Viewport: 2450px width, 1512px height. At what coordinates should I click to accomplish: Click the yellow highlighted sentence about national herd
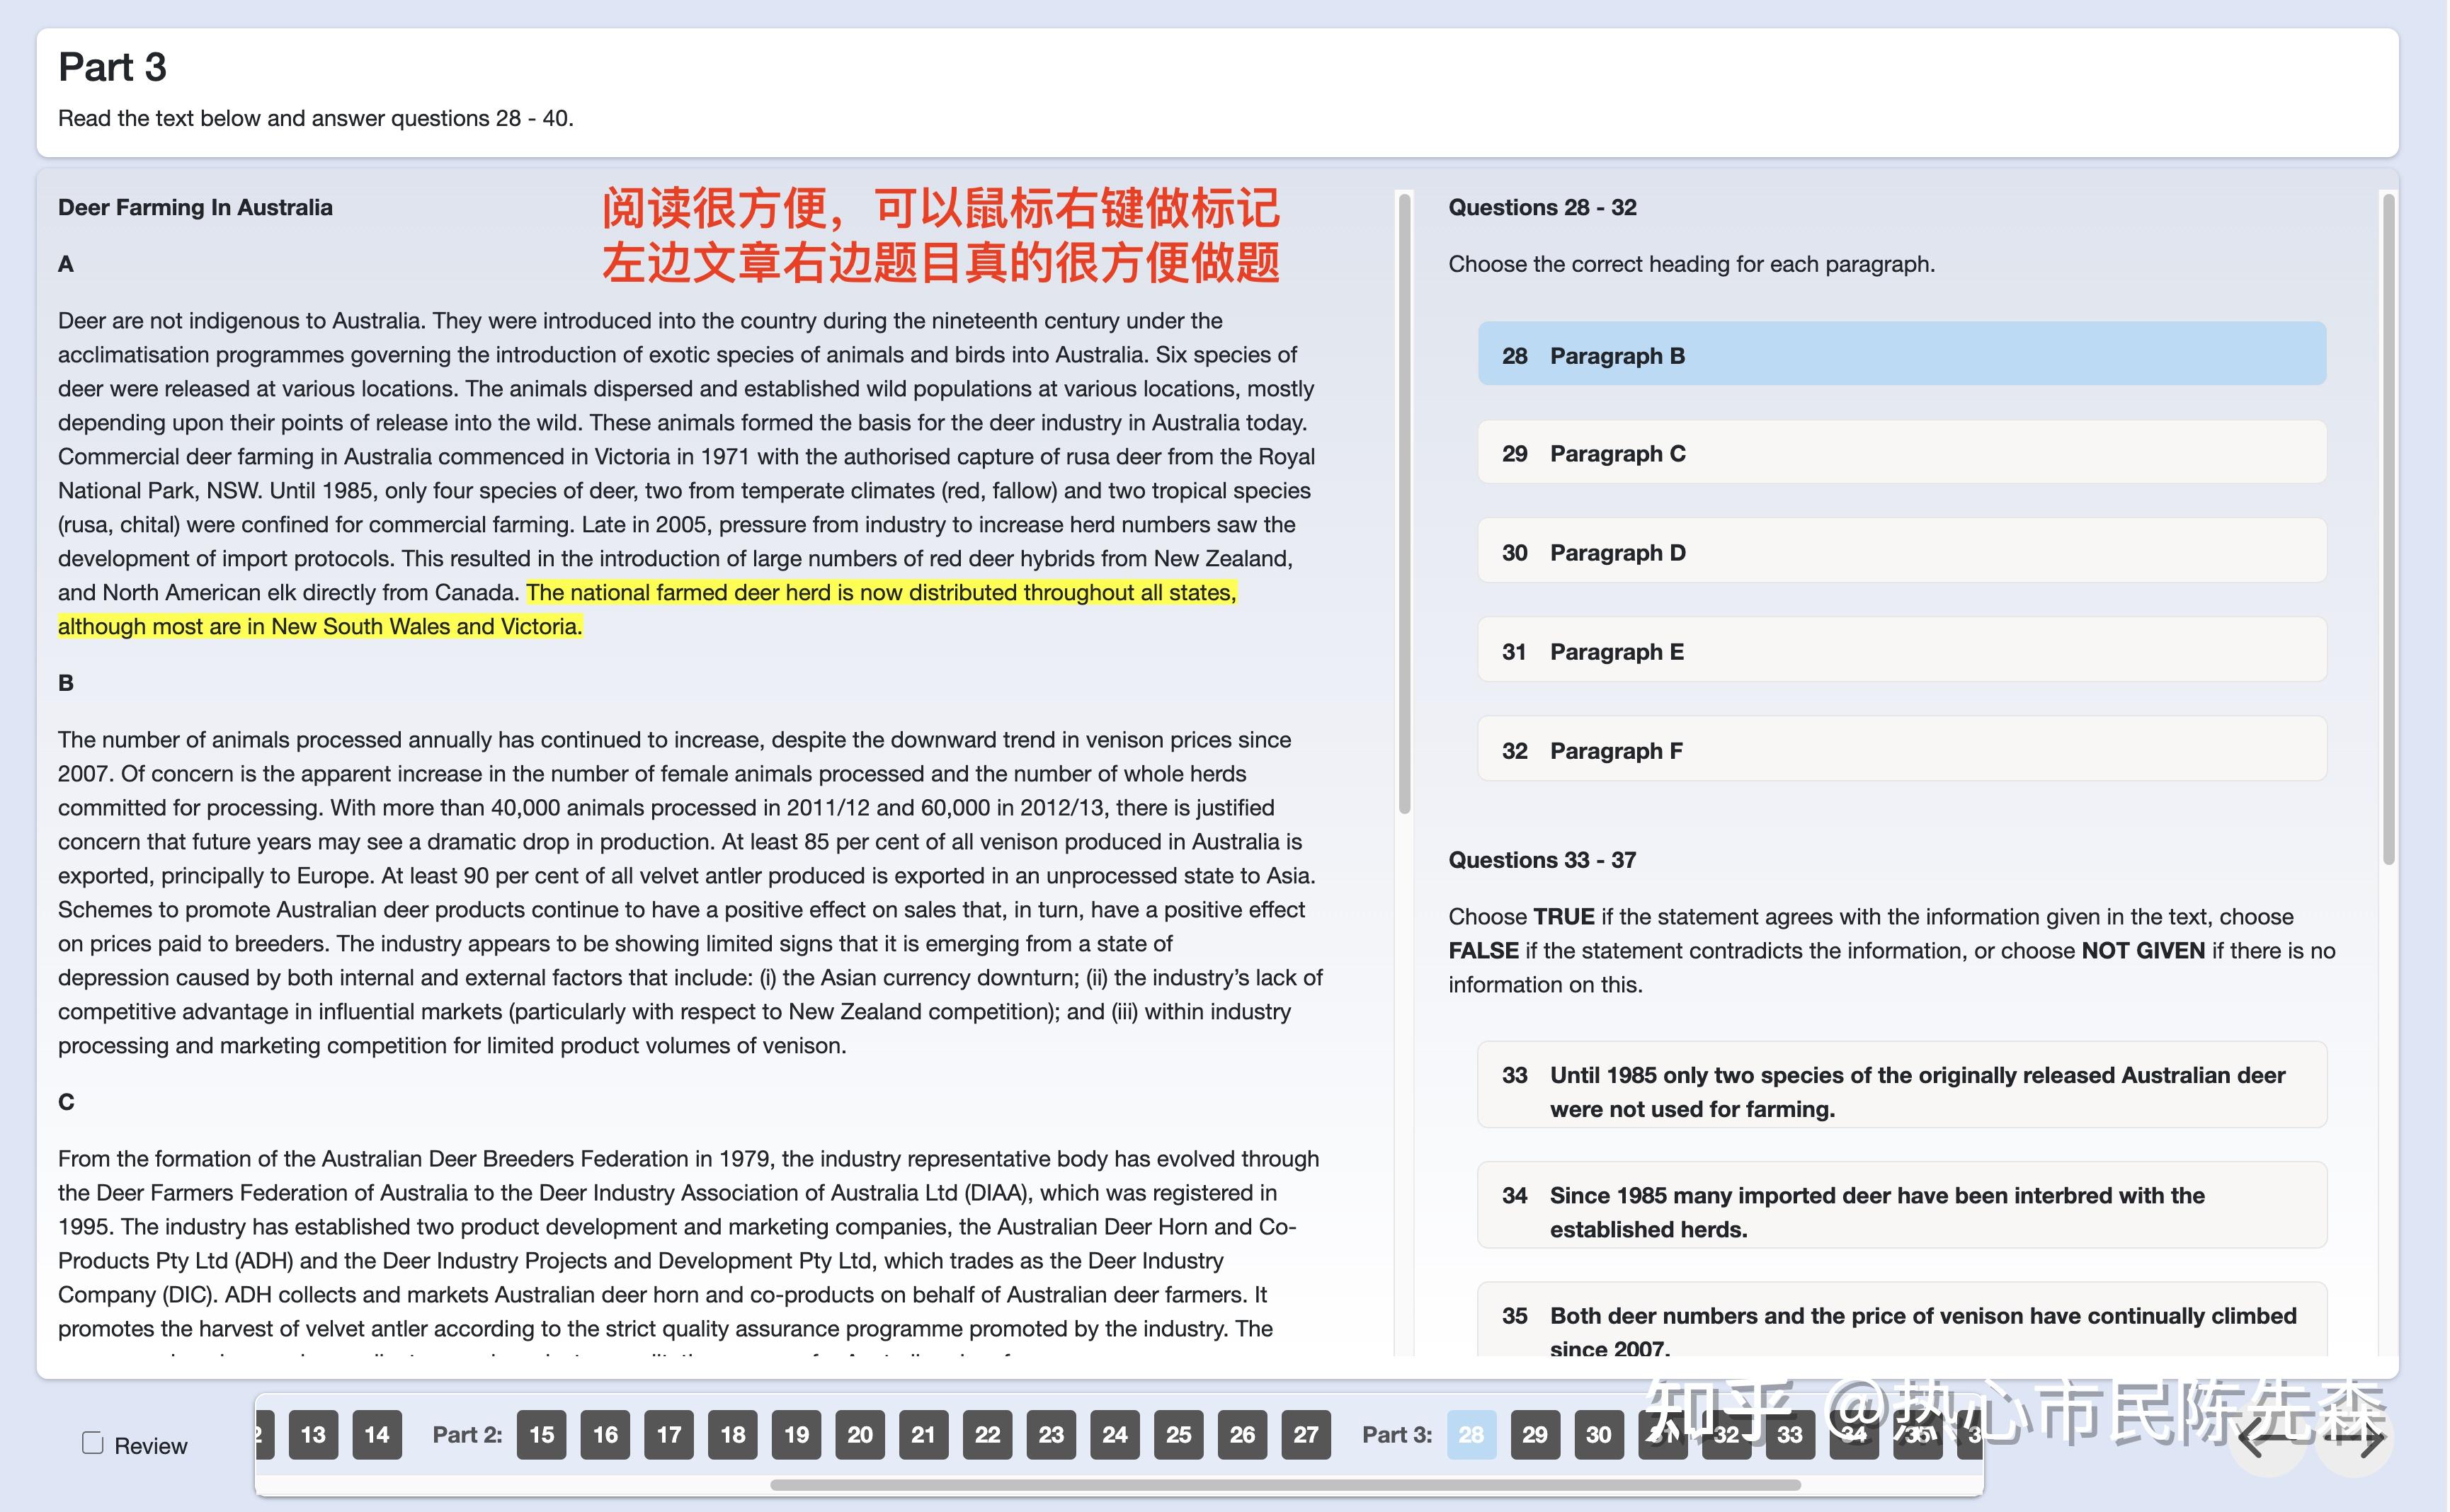coord(647,609)
